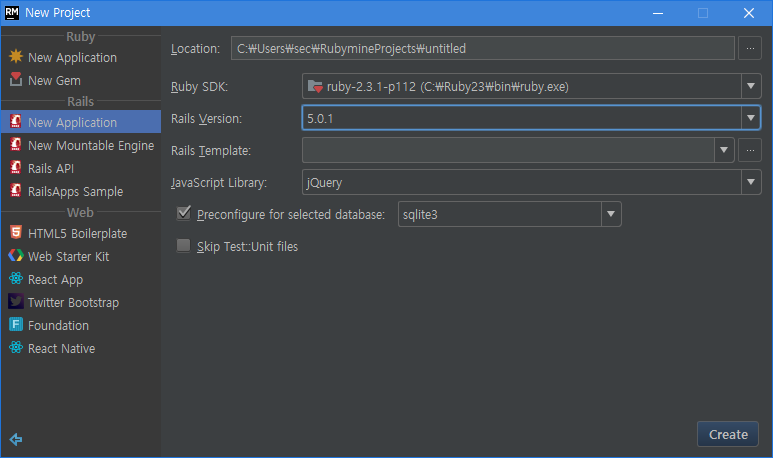Screen dimensions: 773x458
Task: Select Foundation project template
Action: [81, 325]
